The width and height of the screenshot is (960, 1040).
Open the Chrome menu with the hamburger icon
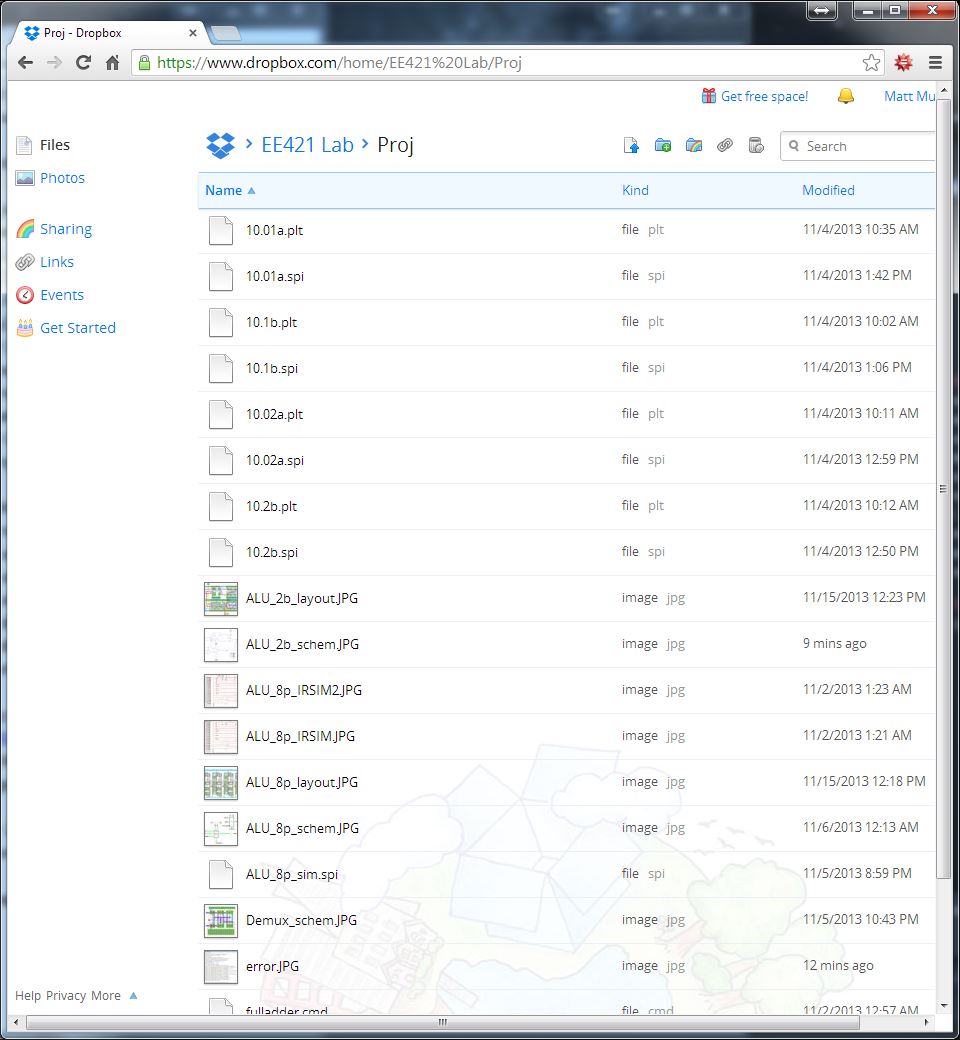coord(936,62)
